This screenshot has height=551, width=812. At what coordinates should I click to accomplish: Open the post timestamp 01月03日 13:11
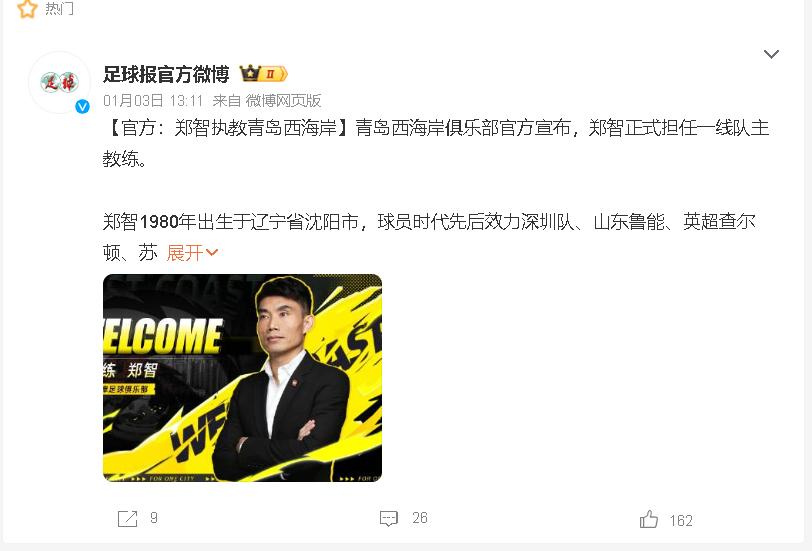pyautogui.click(x=153, y=100)
